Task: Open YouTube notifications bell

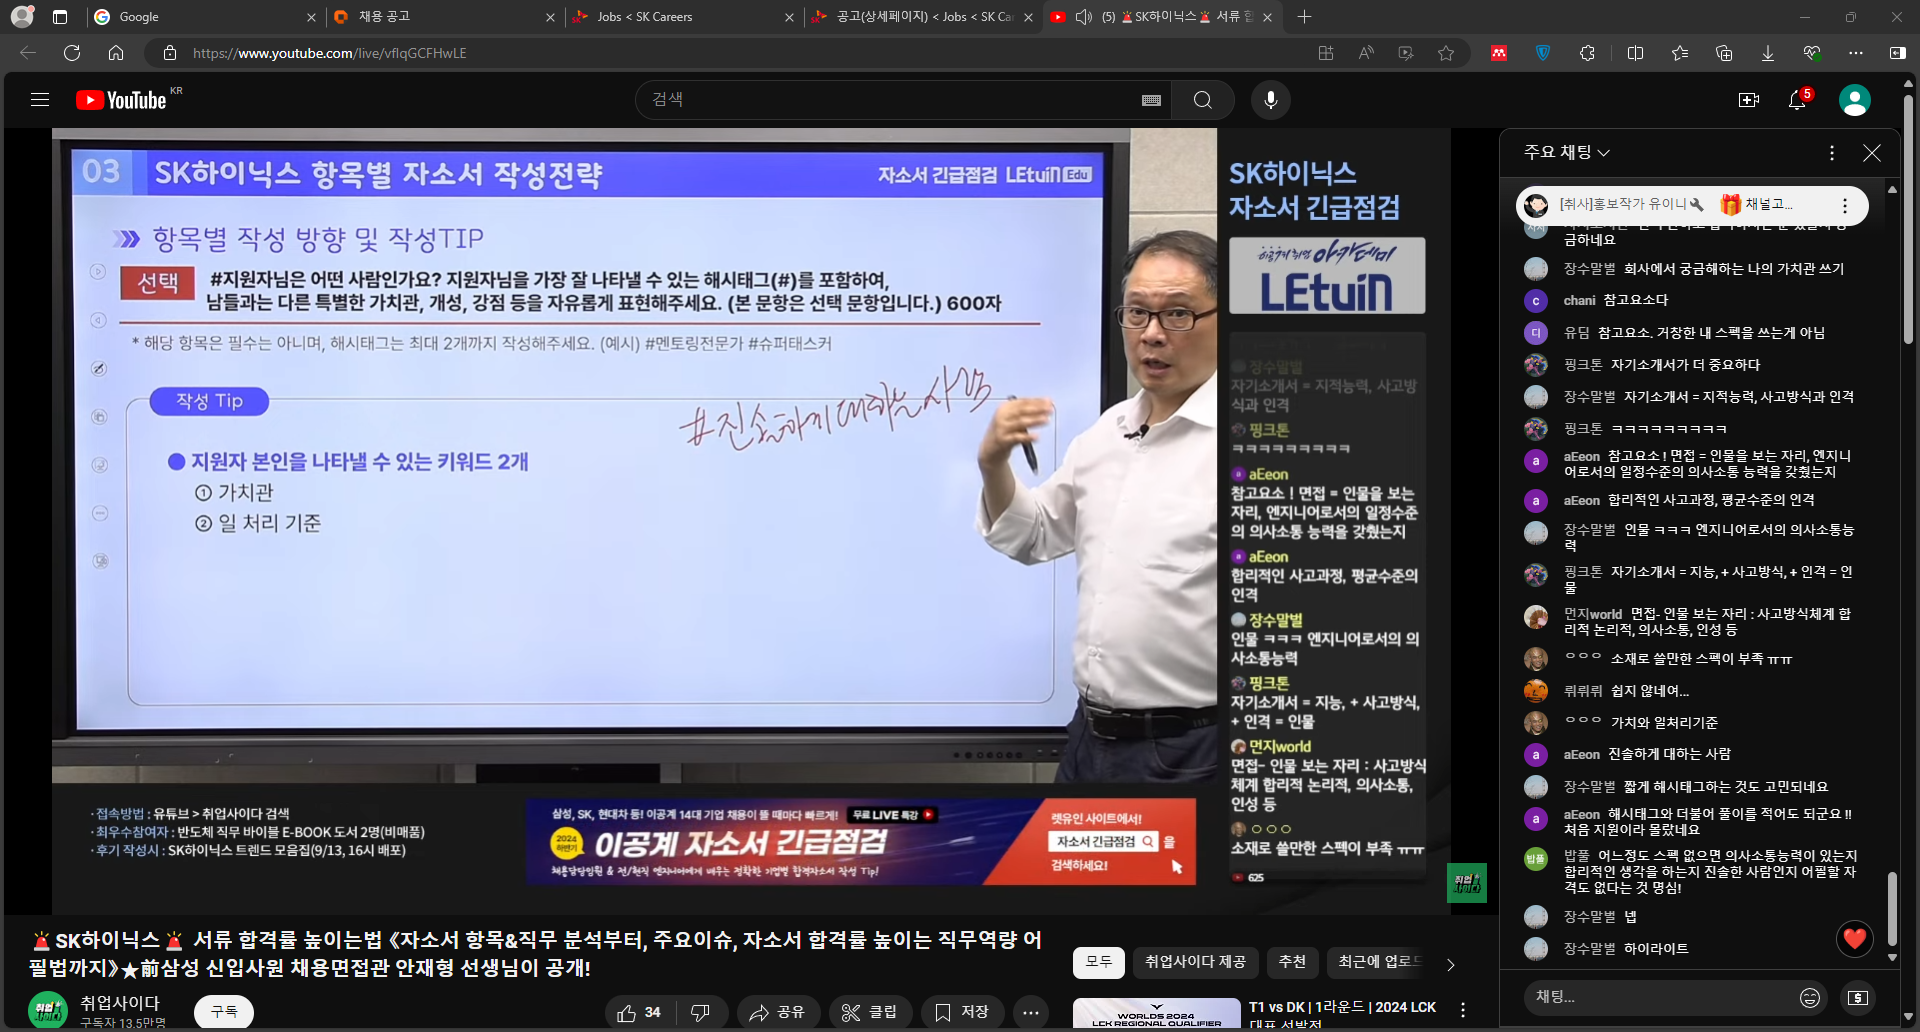Action: pyautogui.click(x=1797, y=100)
